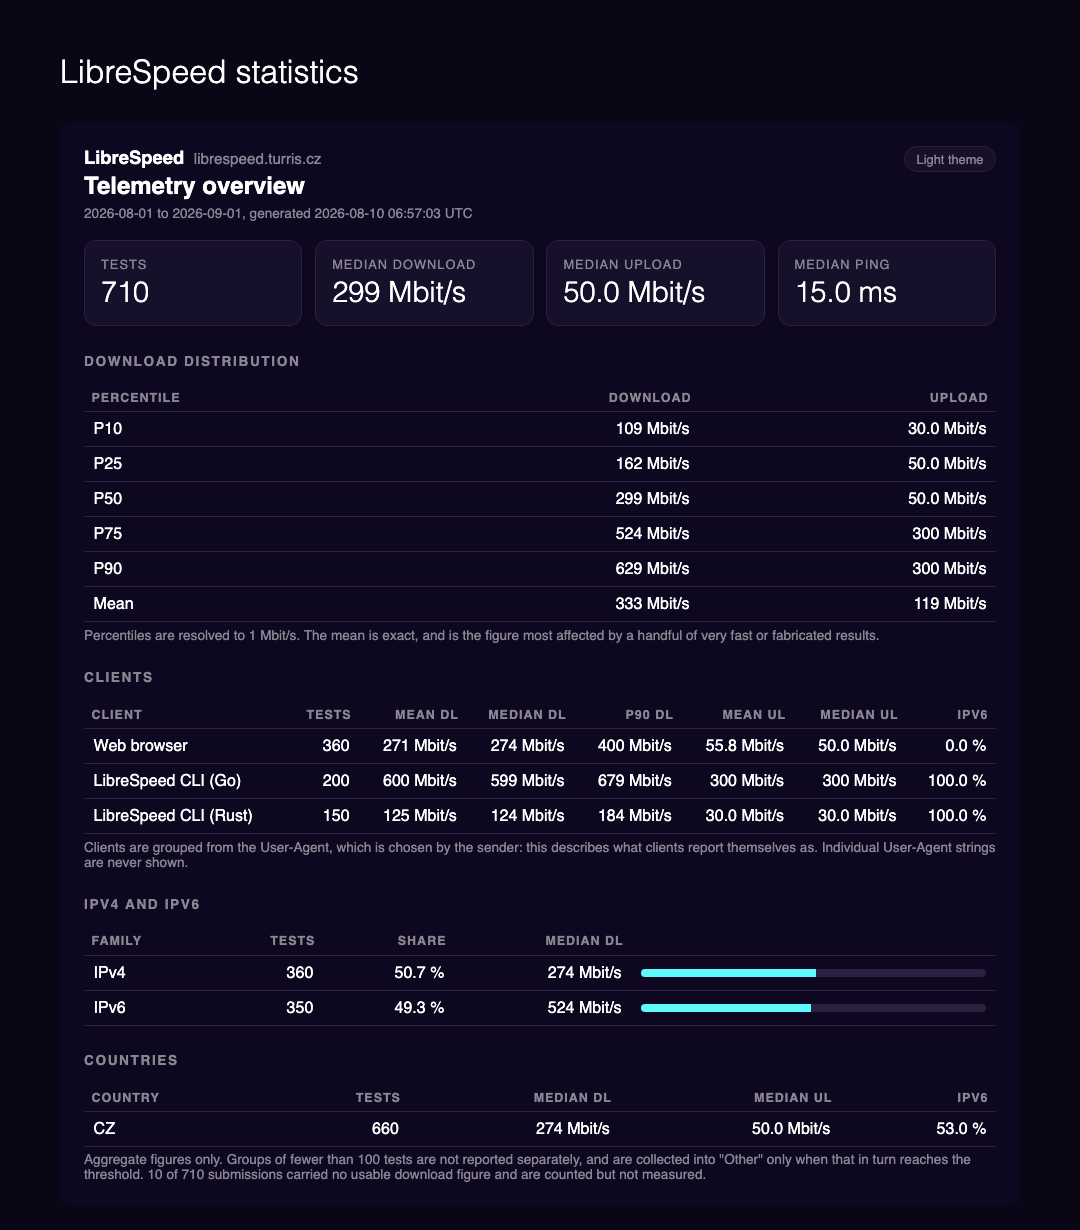The height and width of the screenshot is (1230, 1080).
Task: Click the IPv6 median download bar
Action: [813, 1008]
